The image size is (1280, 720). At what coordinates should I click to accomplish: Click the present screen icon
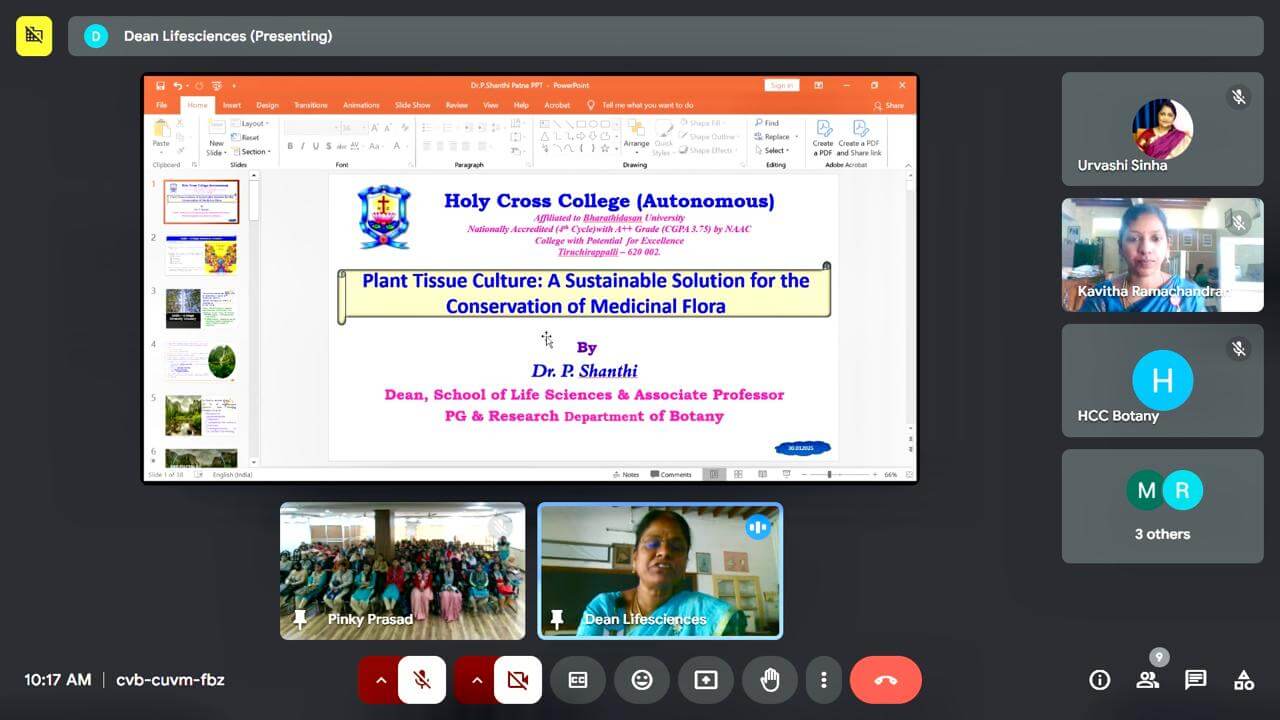point(706,680)
